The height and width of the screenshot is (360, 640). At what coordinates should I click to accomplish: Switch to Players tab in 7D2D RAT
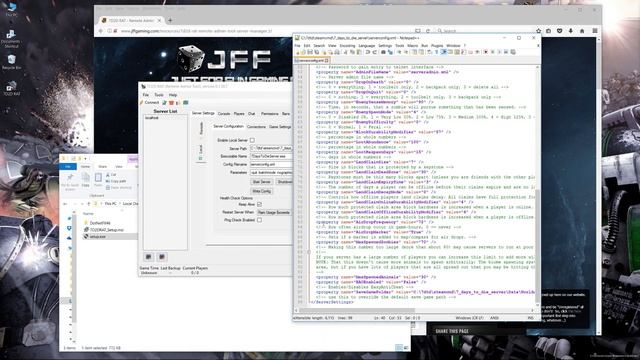pos(239,113)
